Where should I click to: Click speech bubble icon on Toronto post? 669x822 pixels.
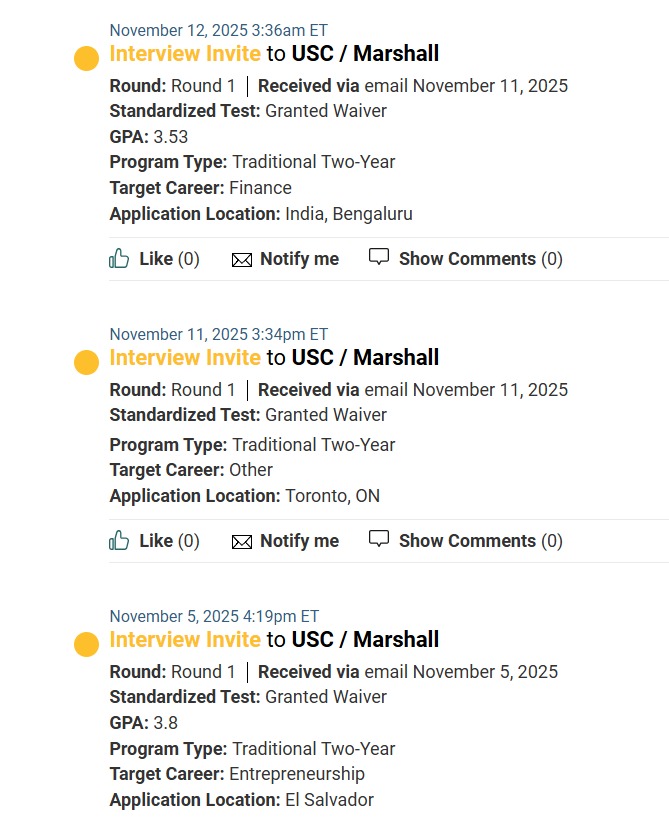pyautogui.click(x=379, y=540)
